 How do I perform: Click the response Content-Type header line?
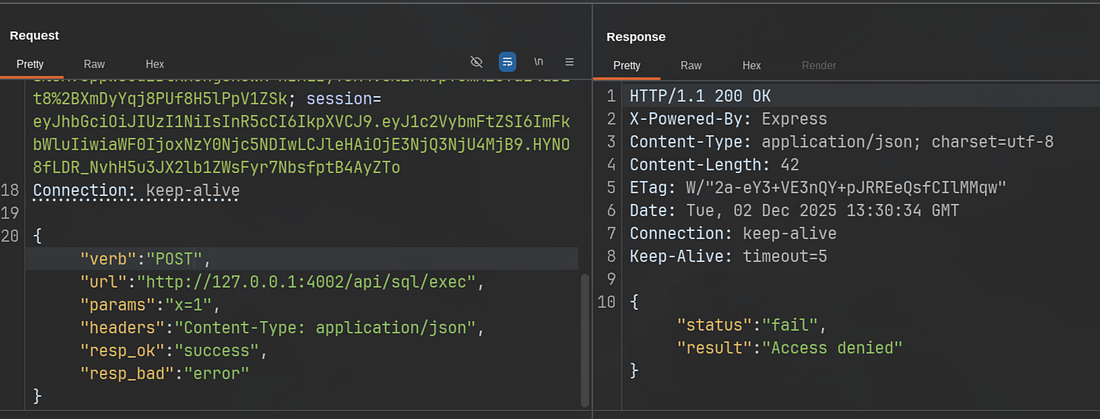coord(841,142)
